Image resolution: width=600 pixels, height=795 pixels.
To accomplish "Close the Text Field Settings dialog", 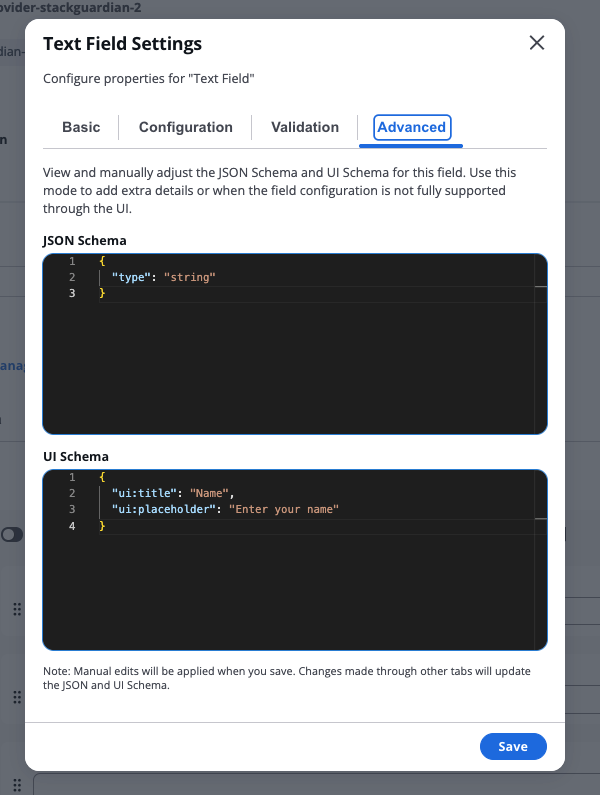I will click(537, 43).
